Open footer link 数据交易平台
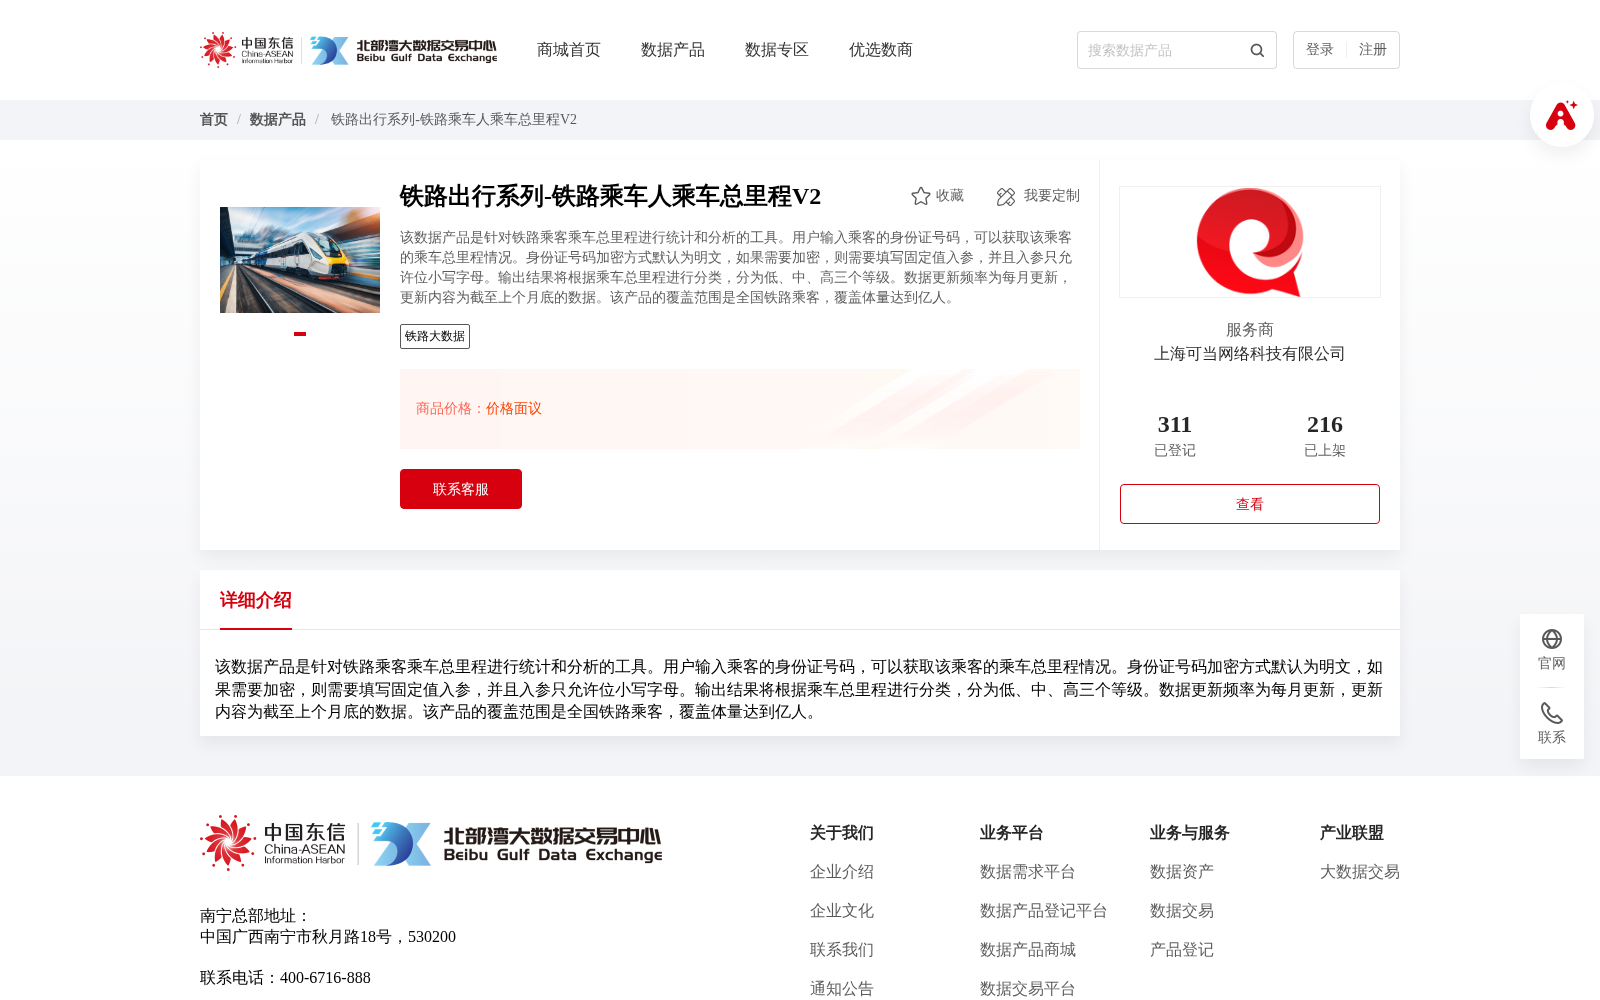Screen dimensions: 1600x1000 tap(1028, 989)
